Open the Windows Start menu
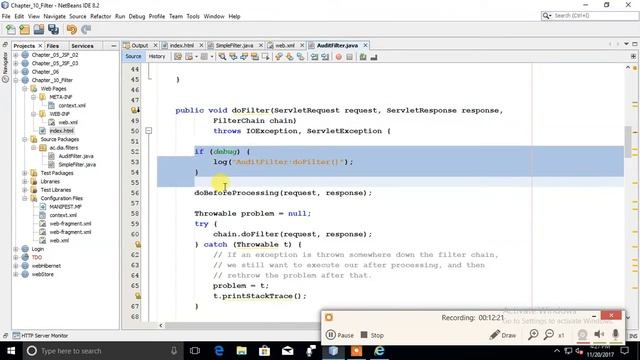The height and width of the screenshot is (360, 640). (x=11, y=351)
